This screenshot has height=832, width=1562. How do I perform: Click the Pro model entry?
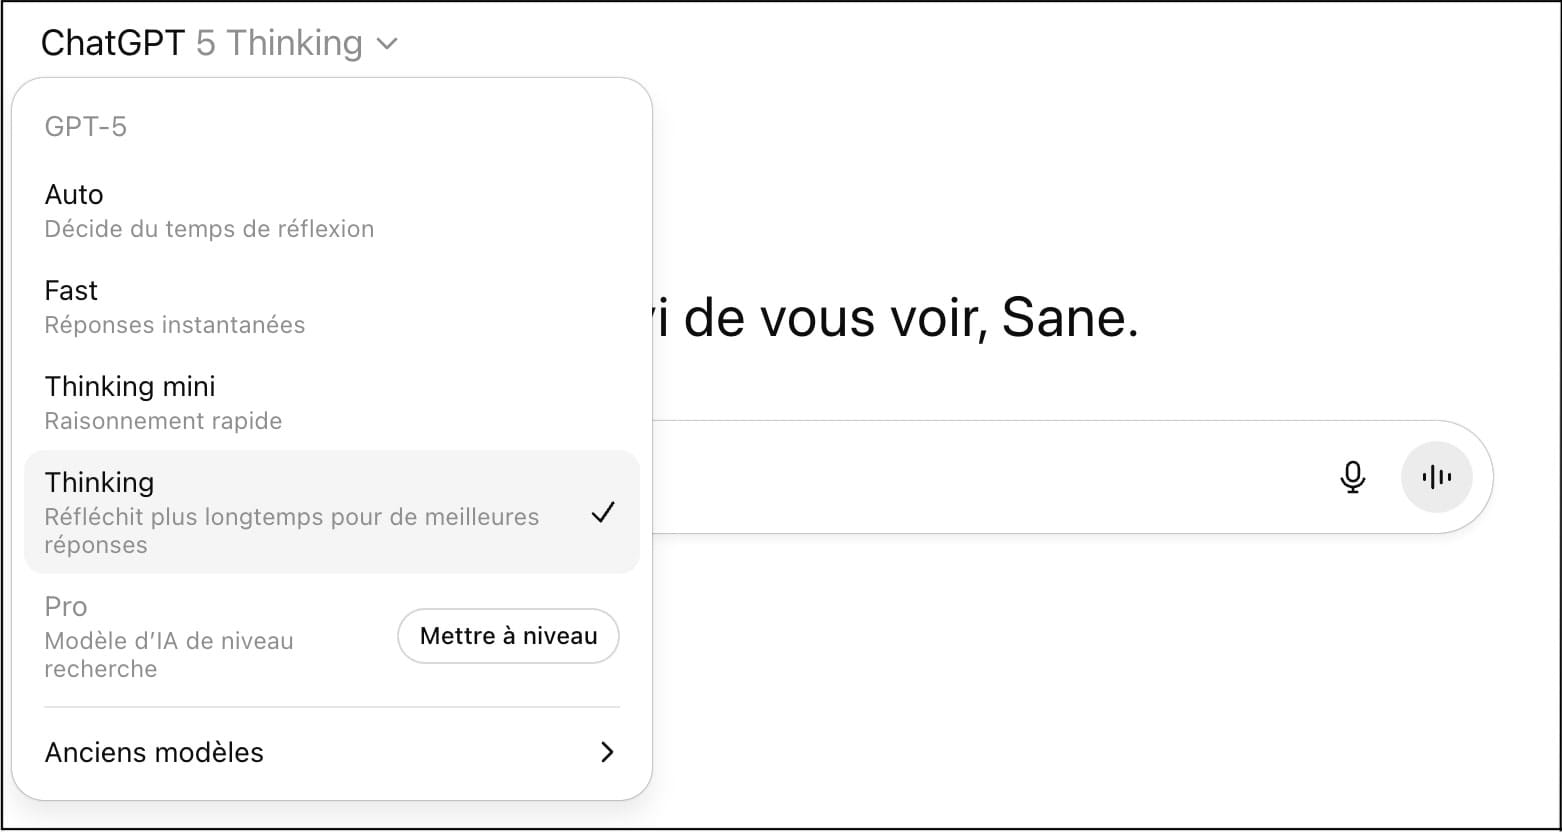(x=66, y=607)
